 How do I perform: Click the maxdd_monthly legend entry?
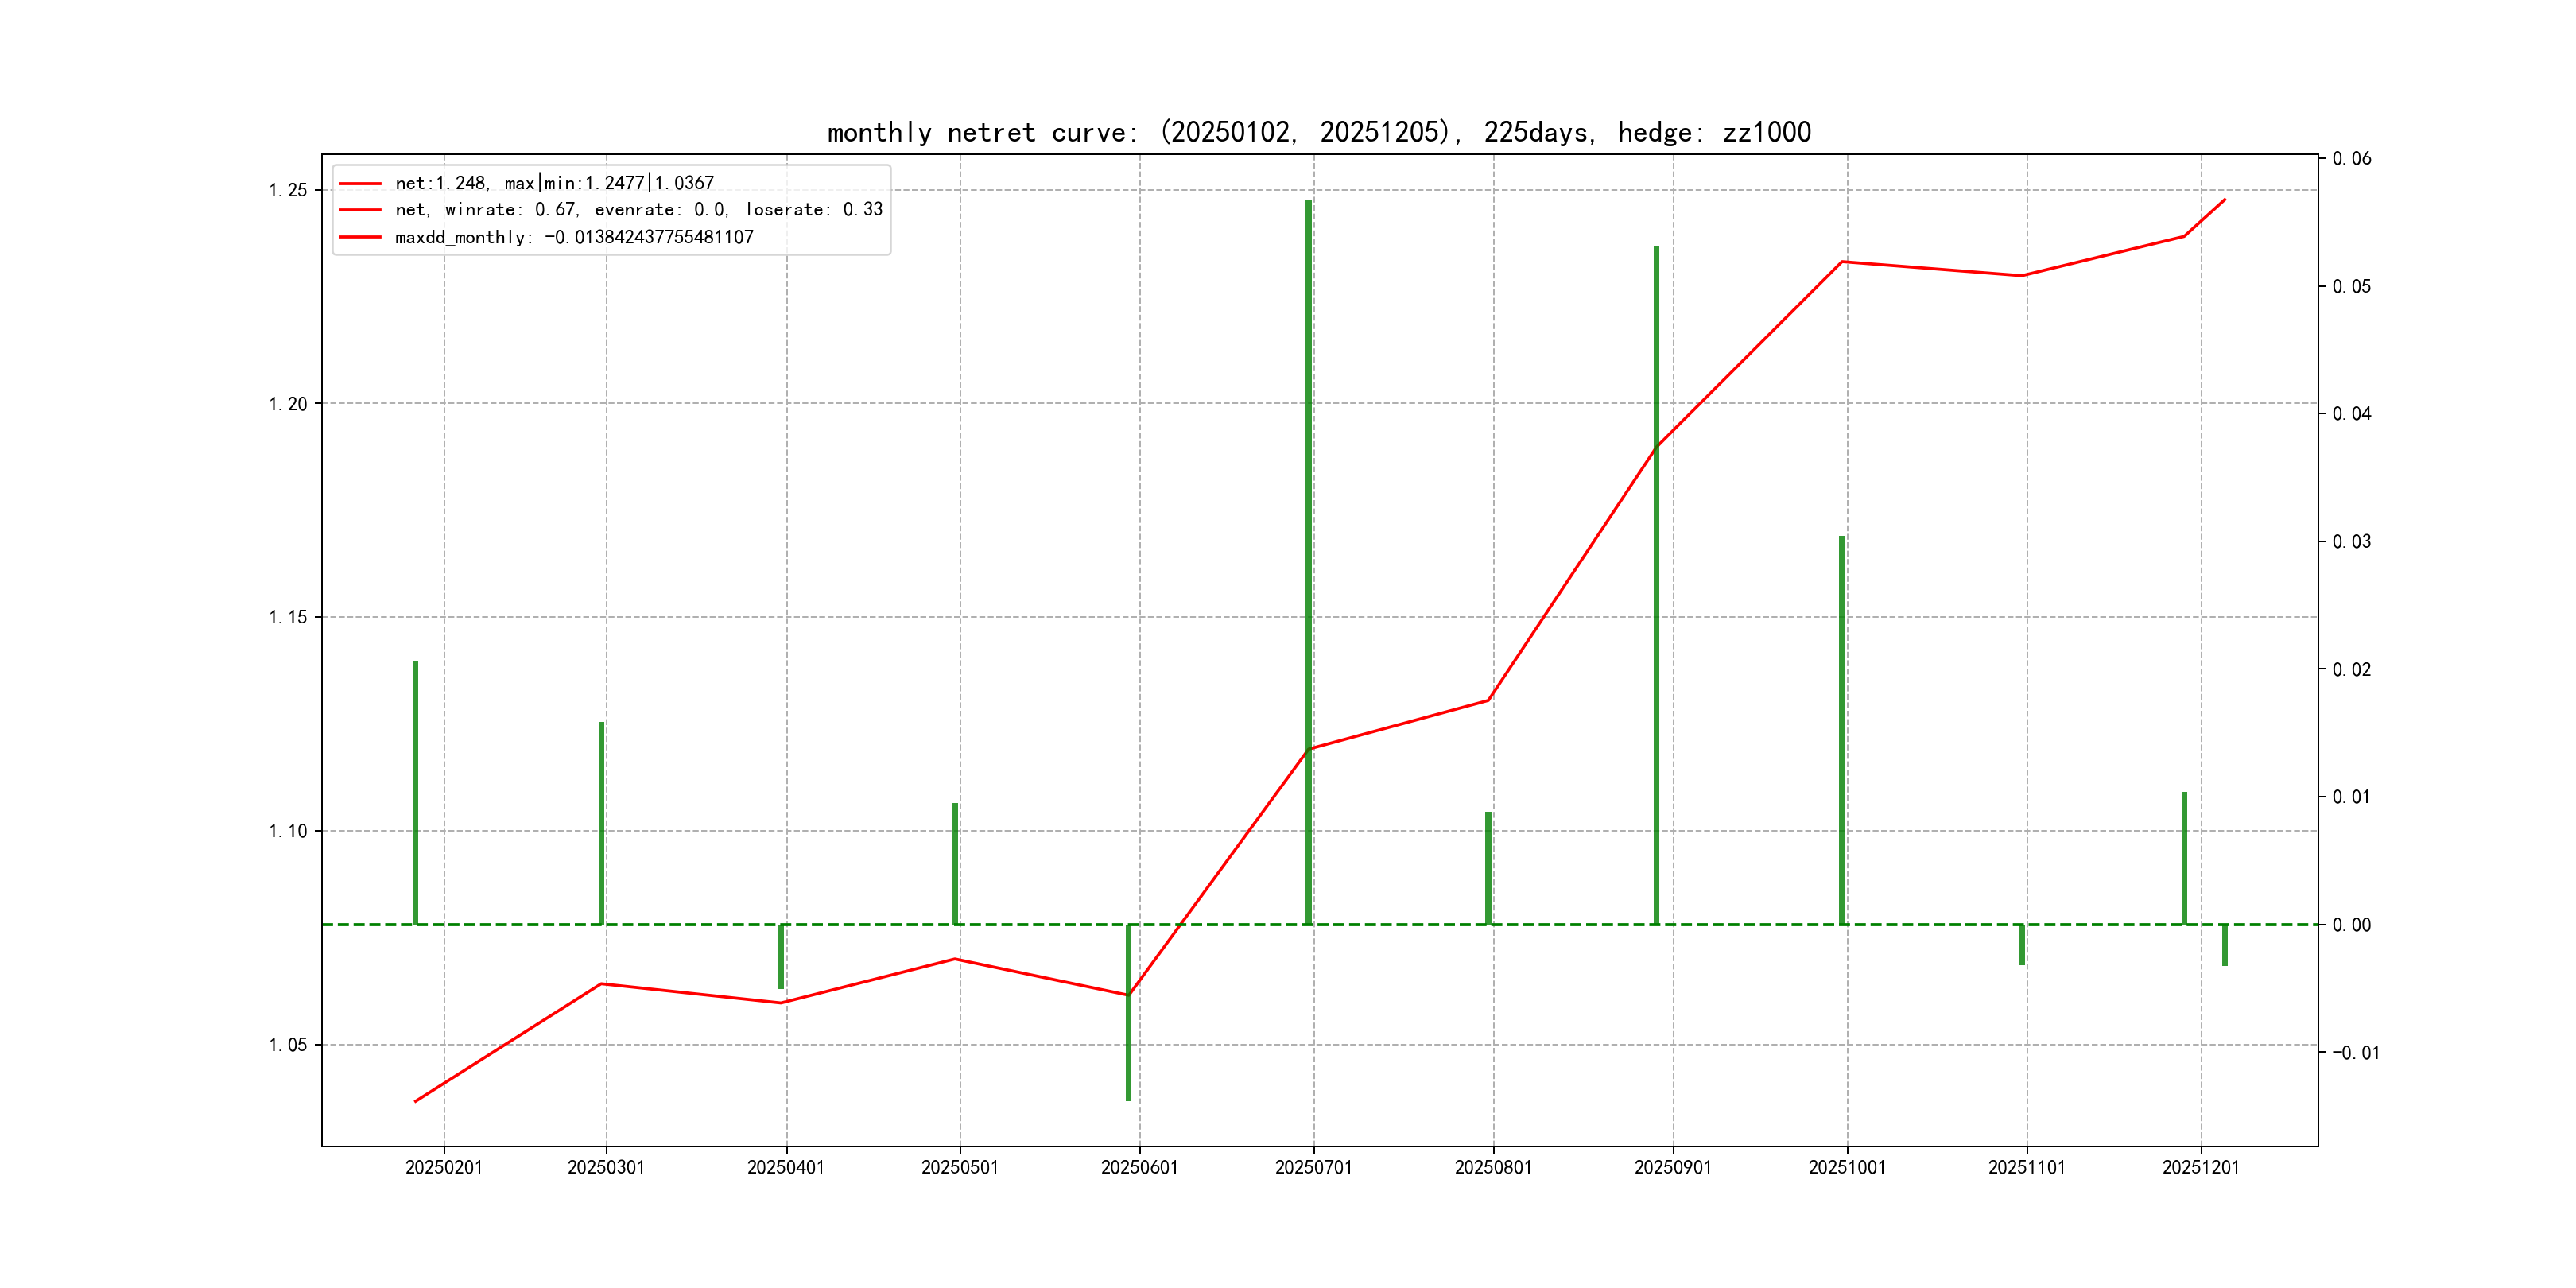tap(574, 237)
